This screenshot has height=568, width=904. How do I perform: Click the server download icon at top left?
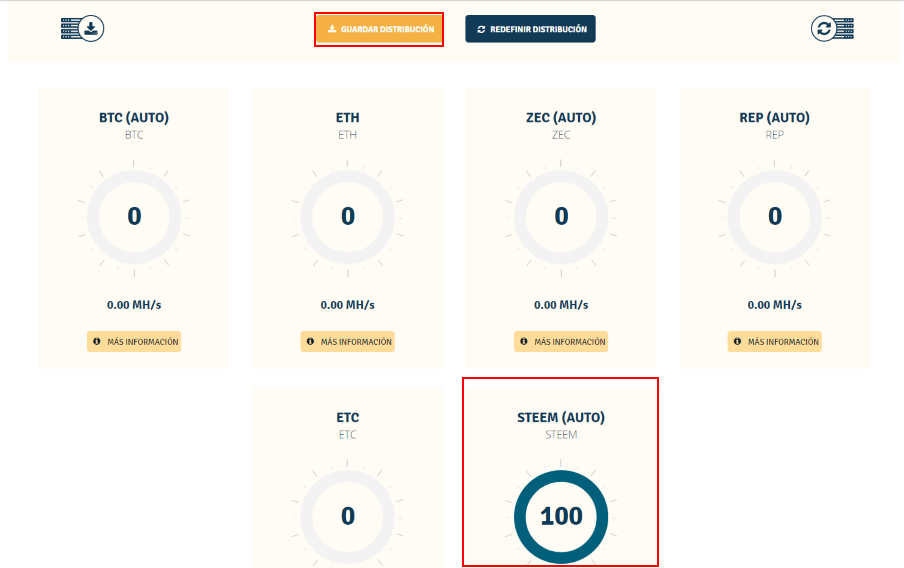pos(82,28)
